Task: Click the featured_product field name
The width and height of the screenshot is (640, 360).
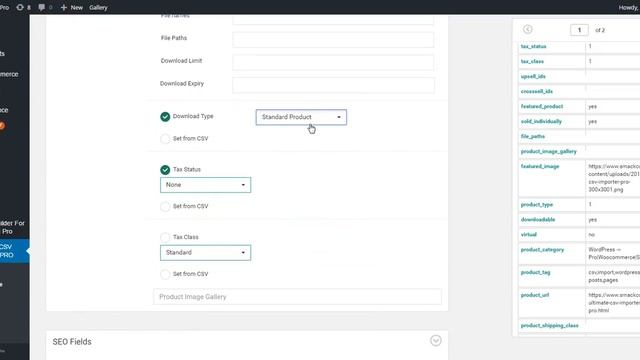Action: coord(542,107)
